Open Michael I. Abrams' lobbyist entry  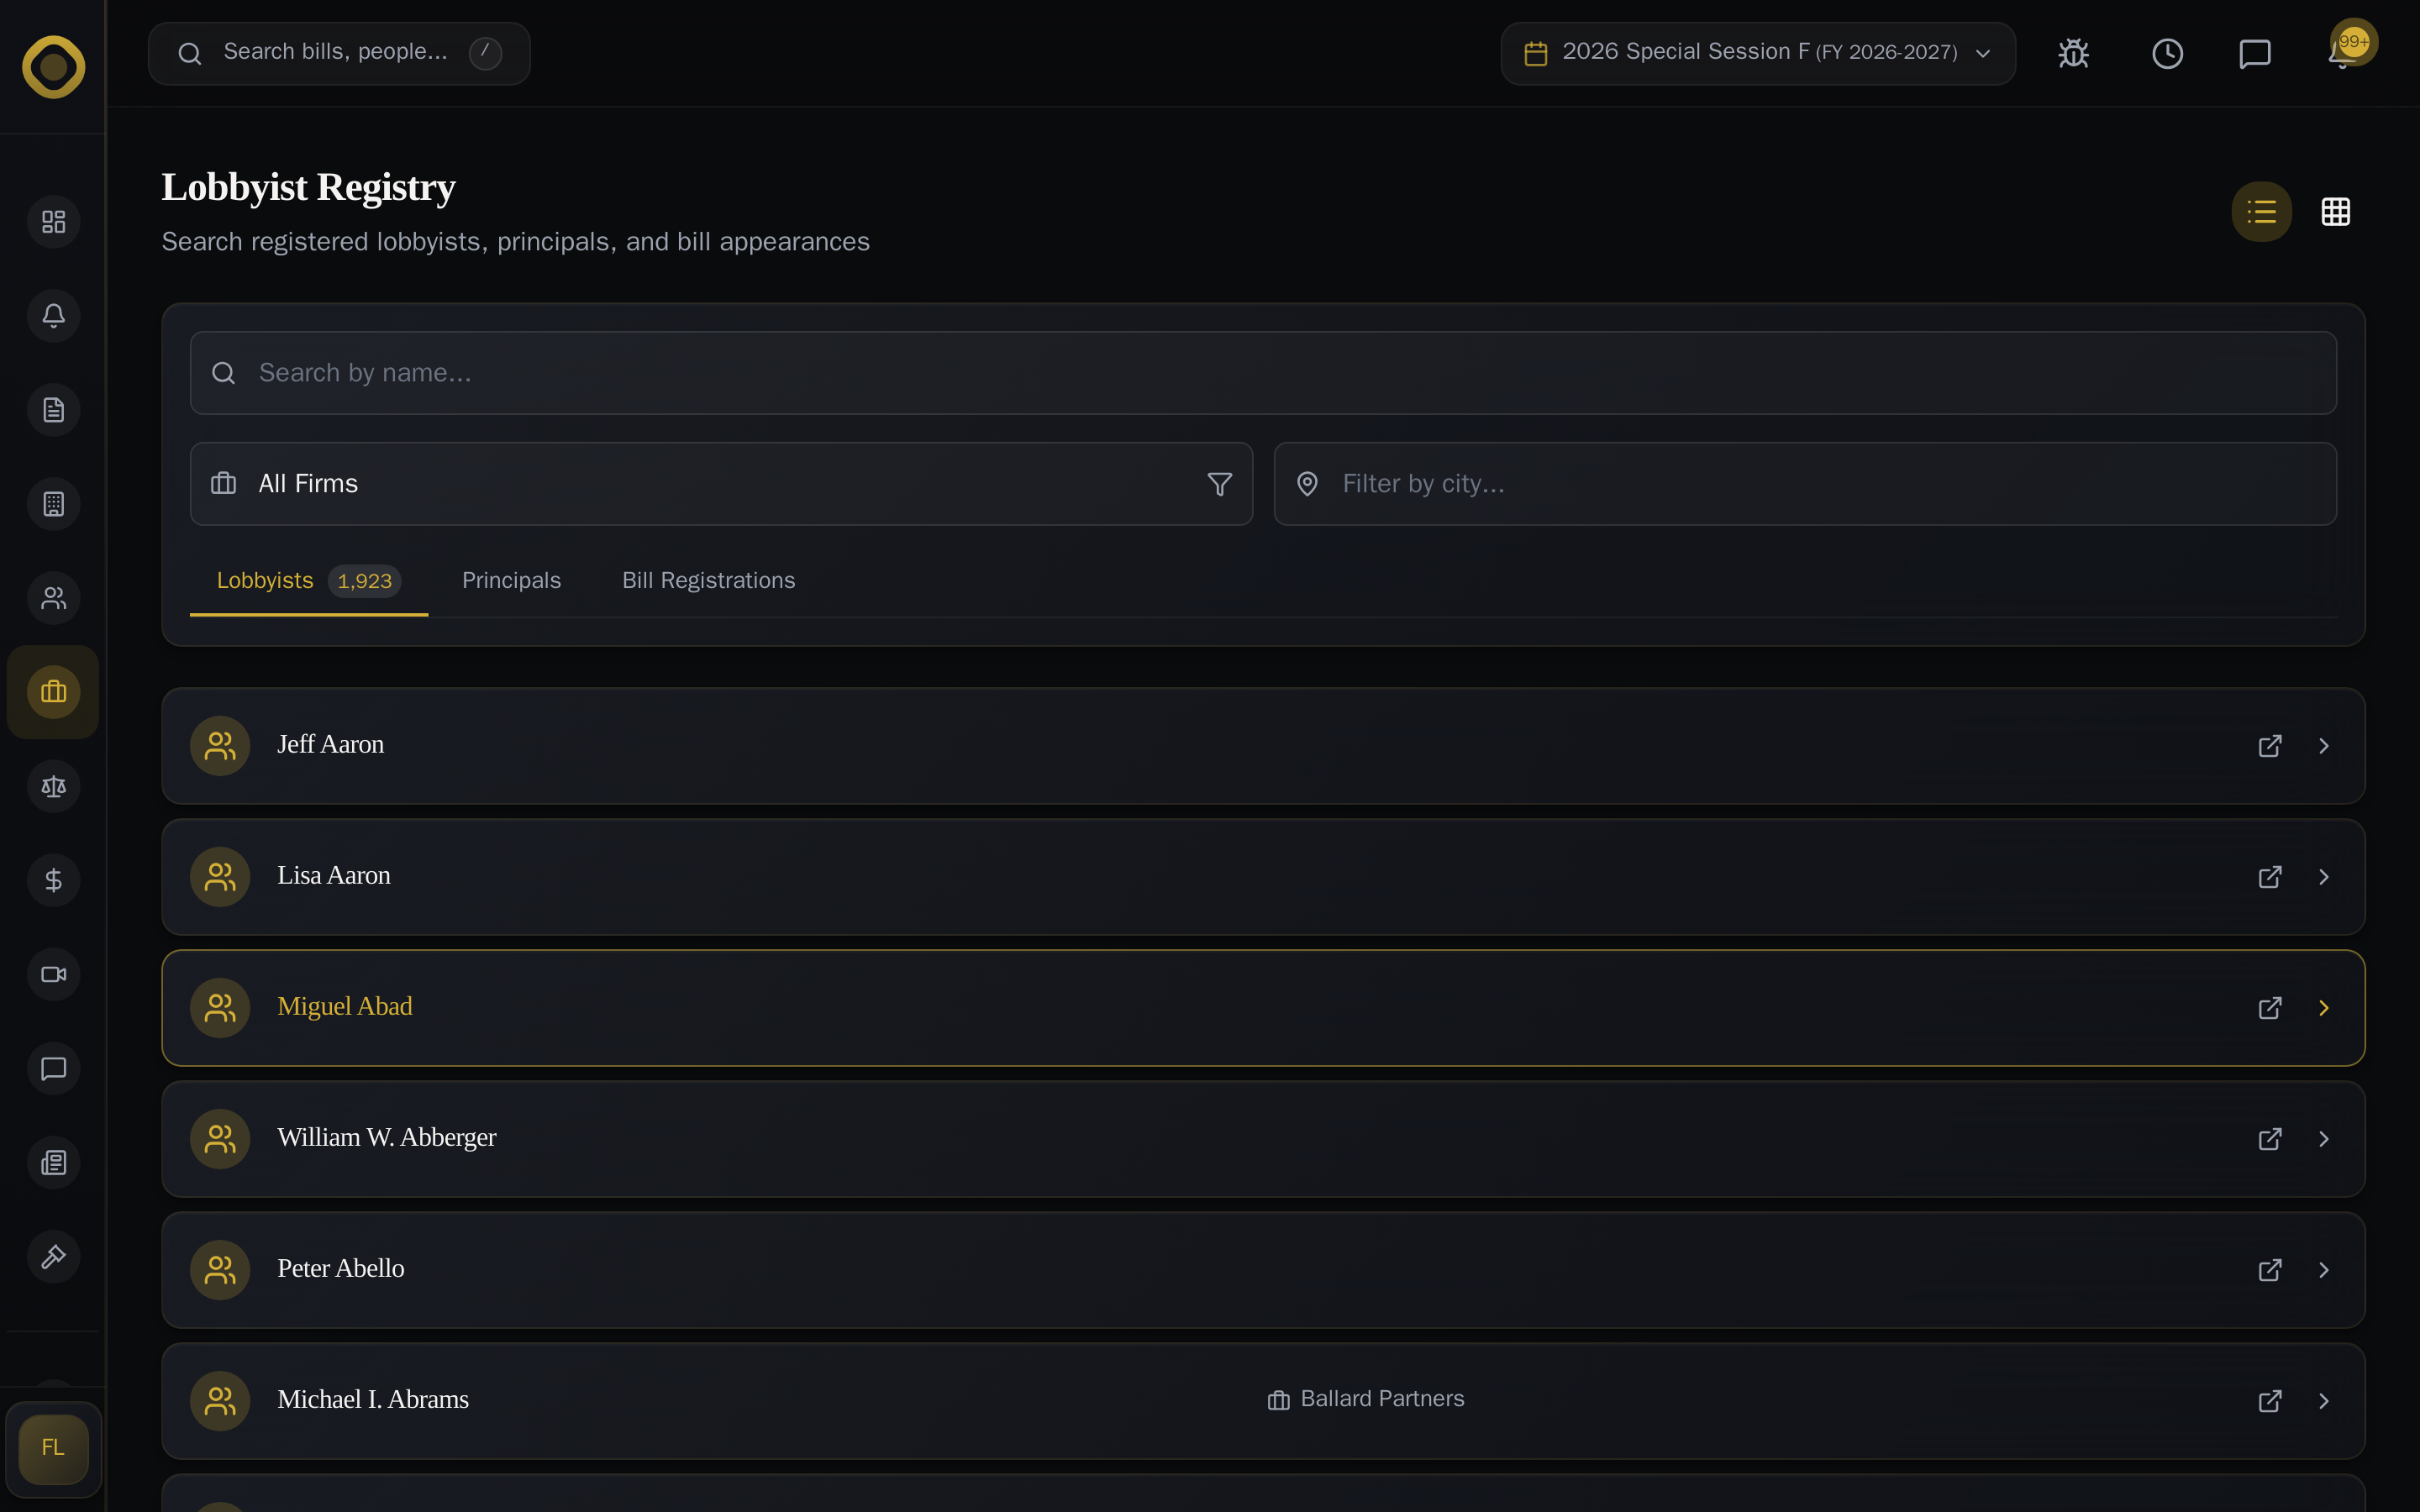pos(1263,1401)
